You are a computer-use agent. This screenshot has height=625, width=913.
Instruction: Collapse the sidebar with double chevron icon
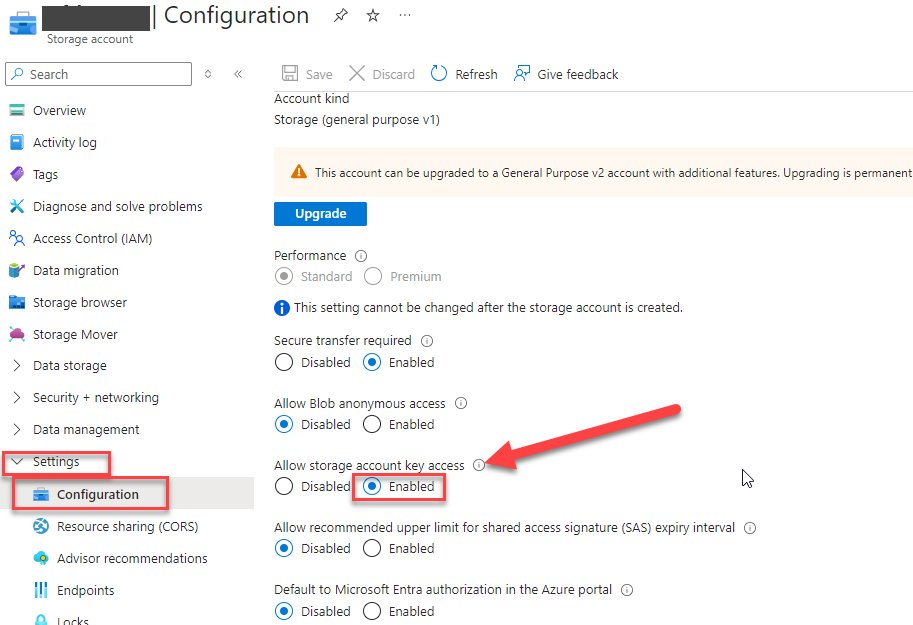tap(238, 74)
